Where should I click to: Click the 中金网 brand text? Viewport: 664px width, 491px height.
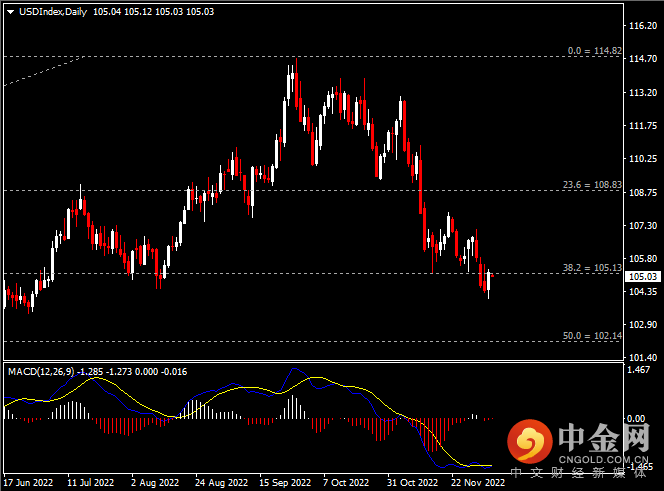coord(602,436)
